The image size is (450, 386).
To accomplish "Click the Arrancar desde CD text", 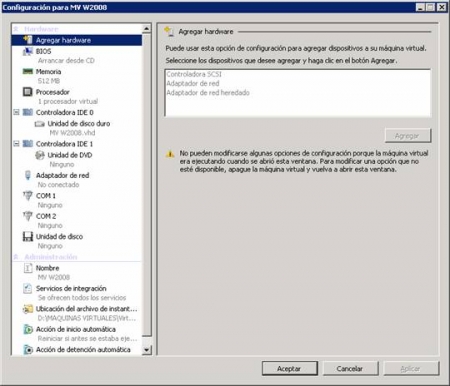I will point(66,60).
